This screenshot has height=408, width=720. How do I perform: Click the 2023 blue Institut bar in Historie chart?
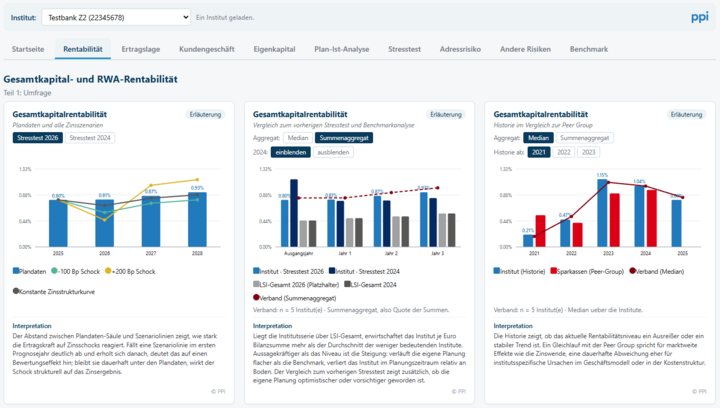[x=602, y=213]
